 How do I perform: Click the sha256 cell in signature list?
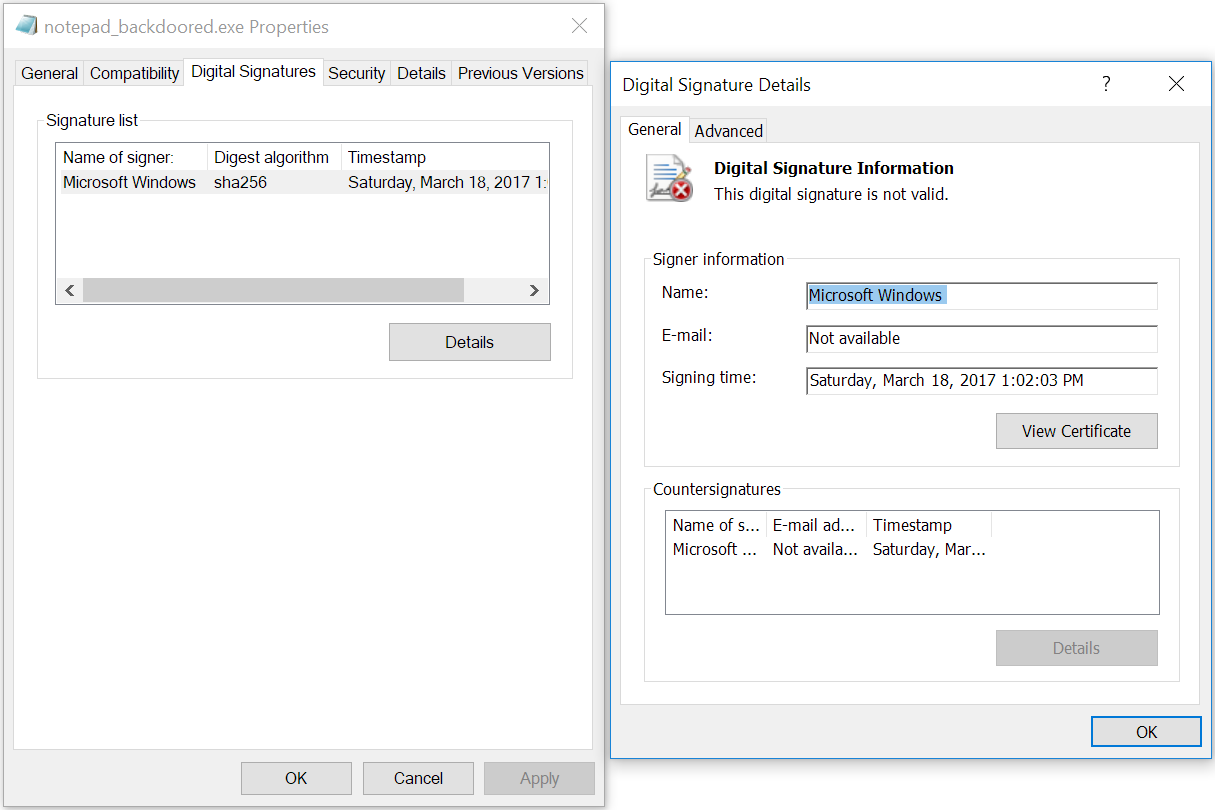tap(240, 182)
